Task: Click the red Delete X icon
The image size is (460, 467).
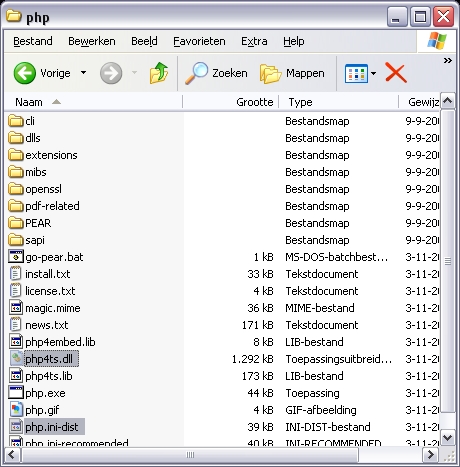Action: click(396, 73)
